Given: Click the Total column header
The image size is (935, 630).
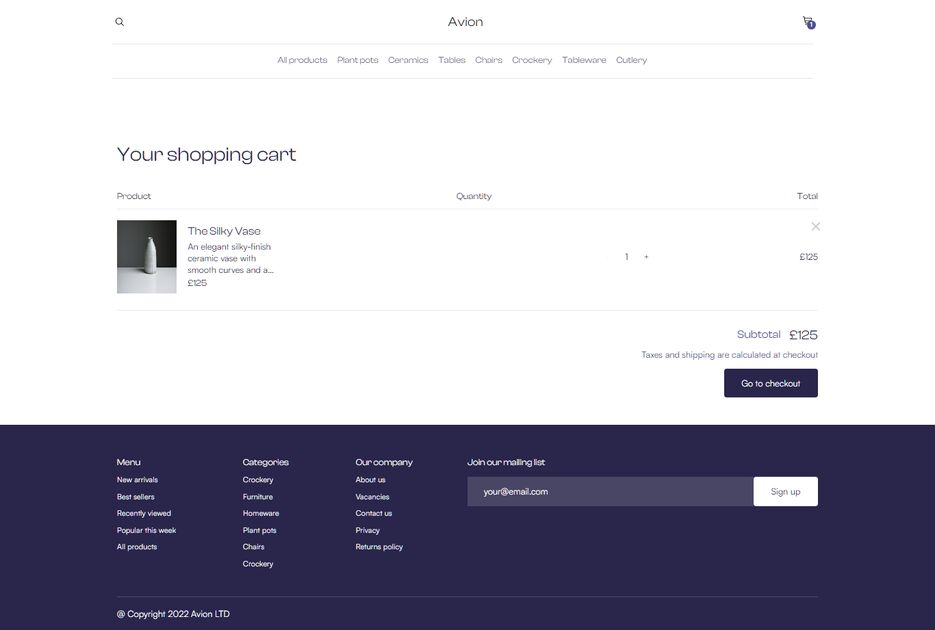Looking at the screenshot, I should (x=807, y=196).
